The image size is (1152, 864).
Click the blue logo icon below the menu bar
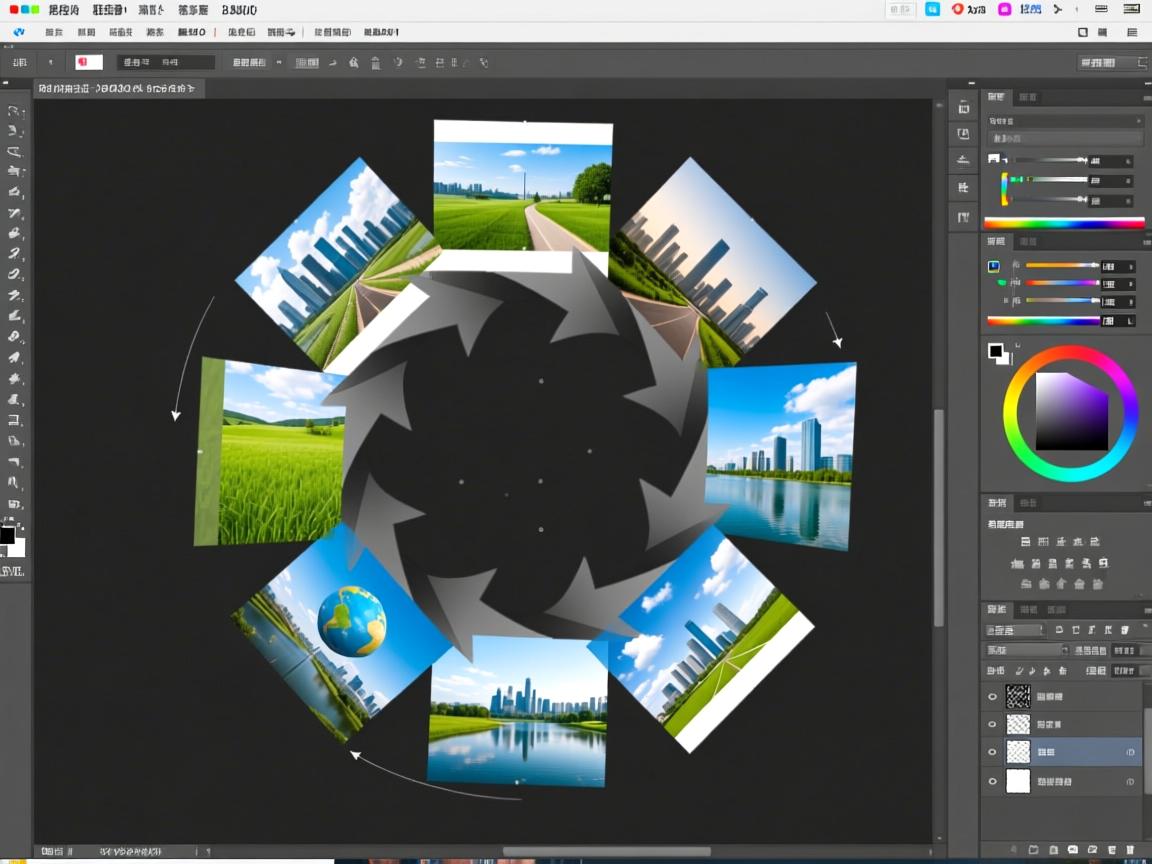click(x=17, y=32)
